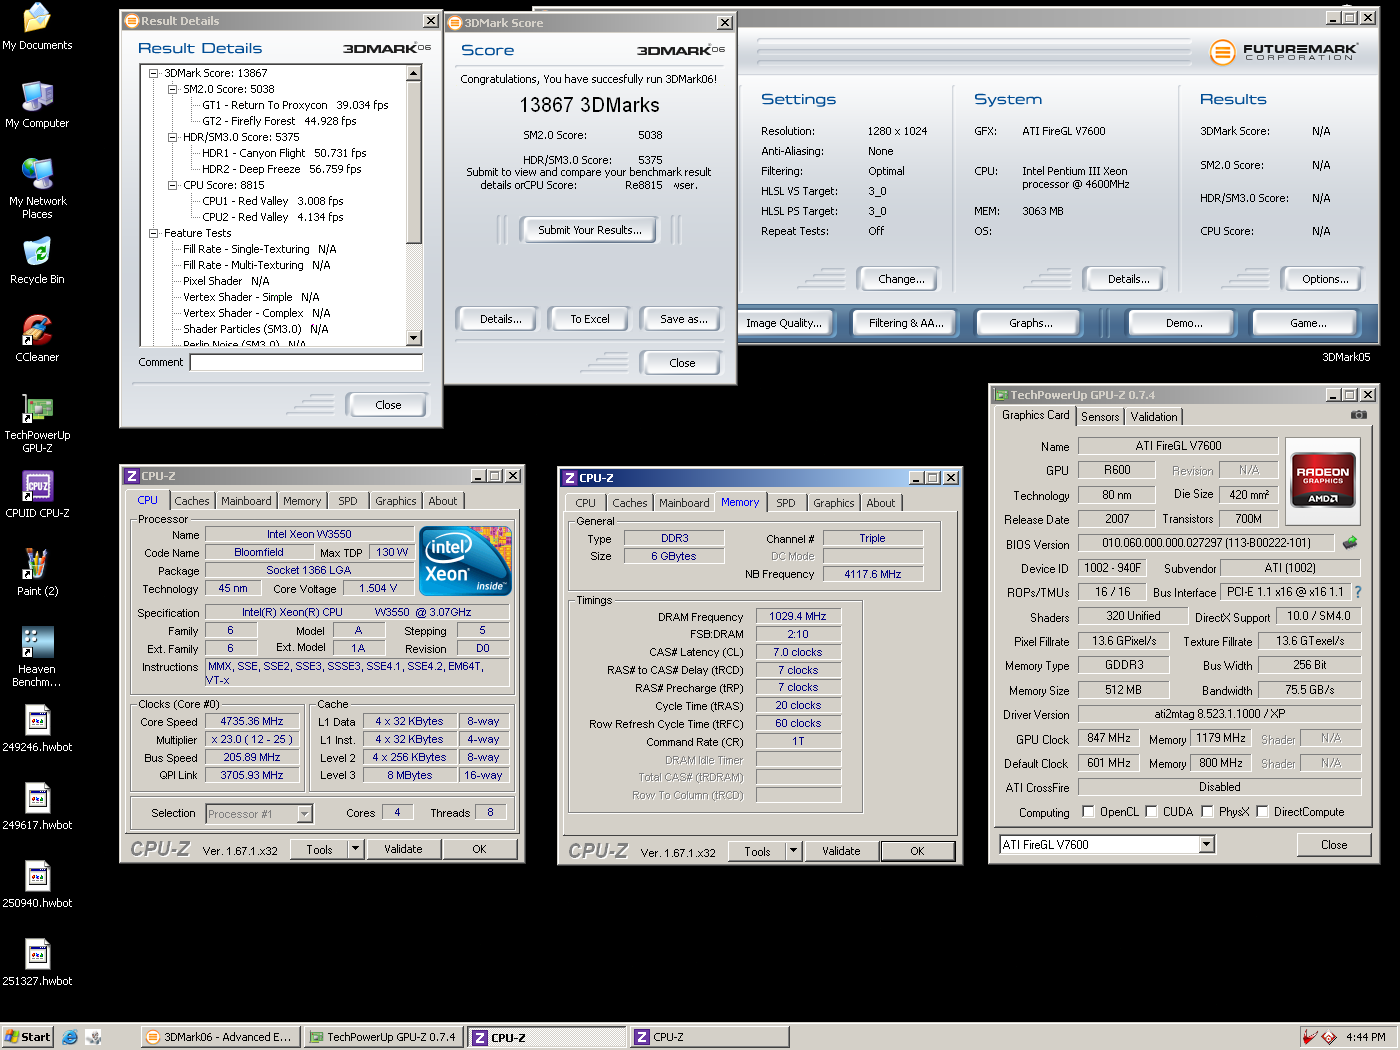Click Image Quality... button
This screenshot has width=1400, height=1050.
click(784, 323)
